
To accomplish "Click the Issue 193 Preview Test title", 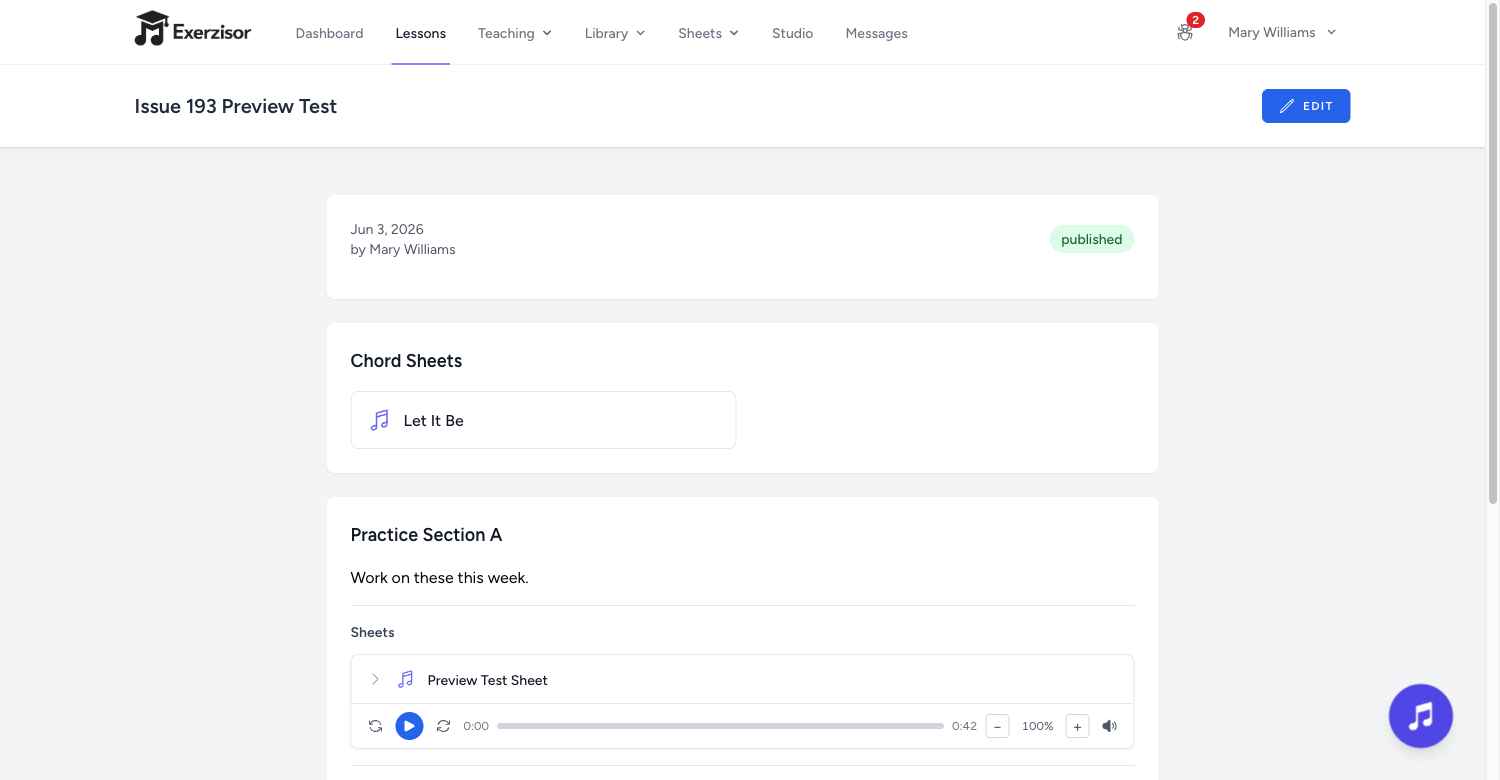I will (236, 106).
